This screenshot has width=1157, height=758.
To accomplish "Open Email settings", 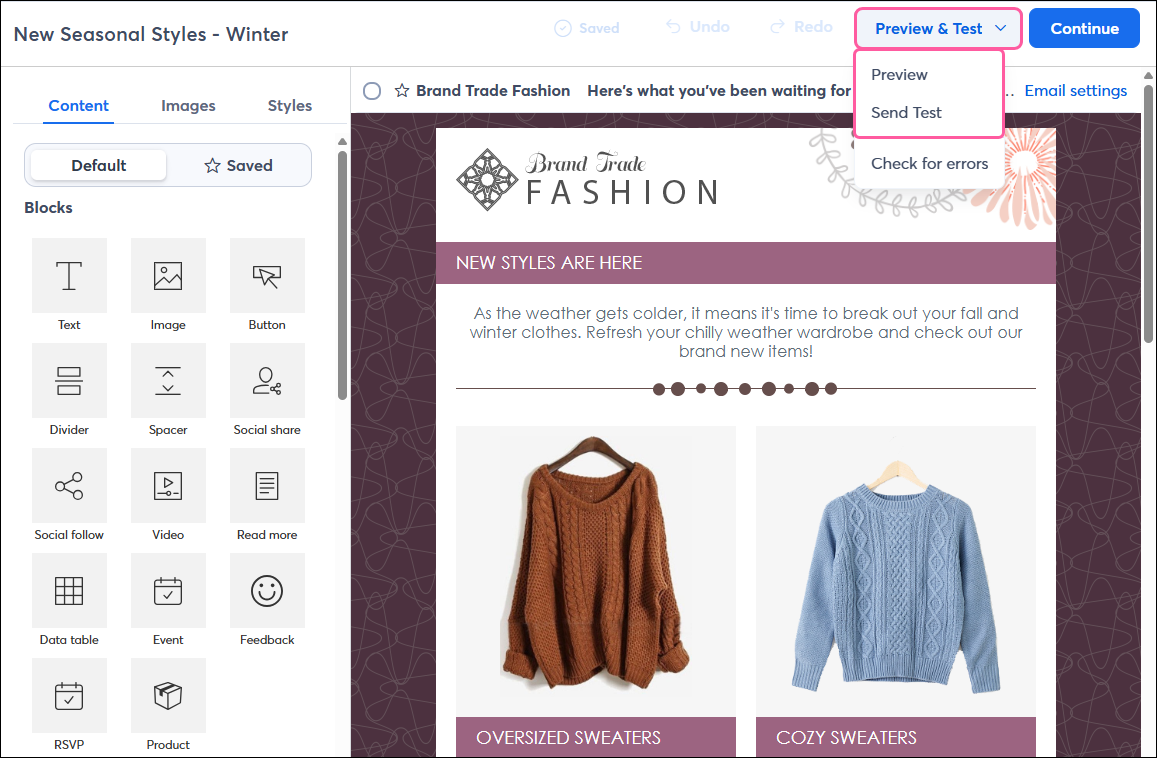I will [x=1075, y=90].
